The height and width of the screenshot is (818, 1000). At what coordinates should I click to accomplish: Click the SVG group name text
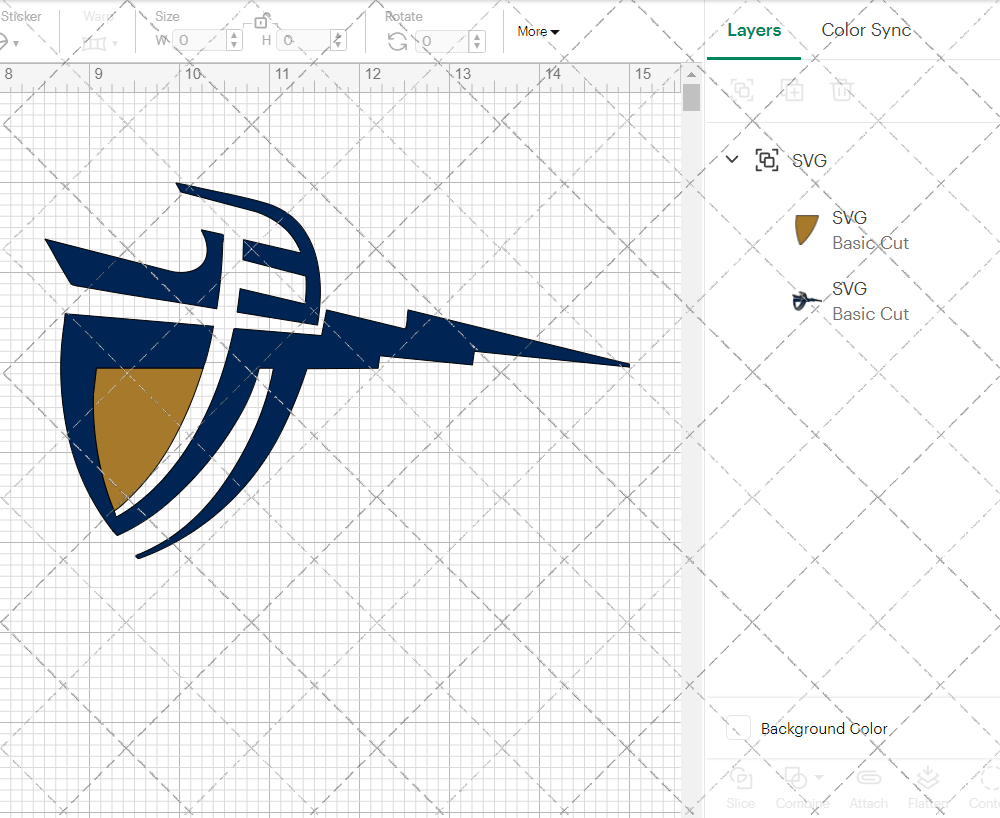(x=809, y=160)
